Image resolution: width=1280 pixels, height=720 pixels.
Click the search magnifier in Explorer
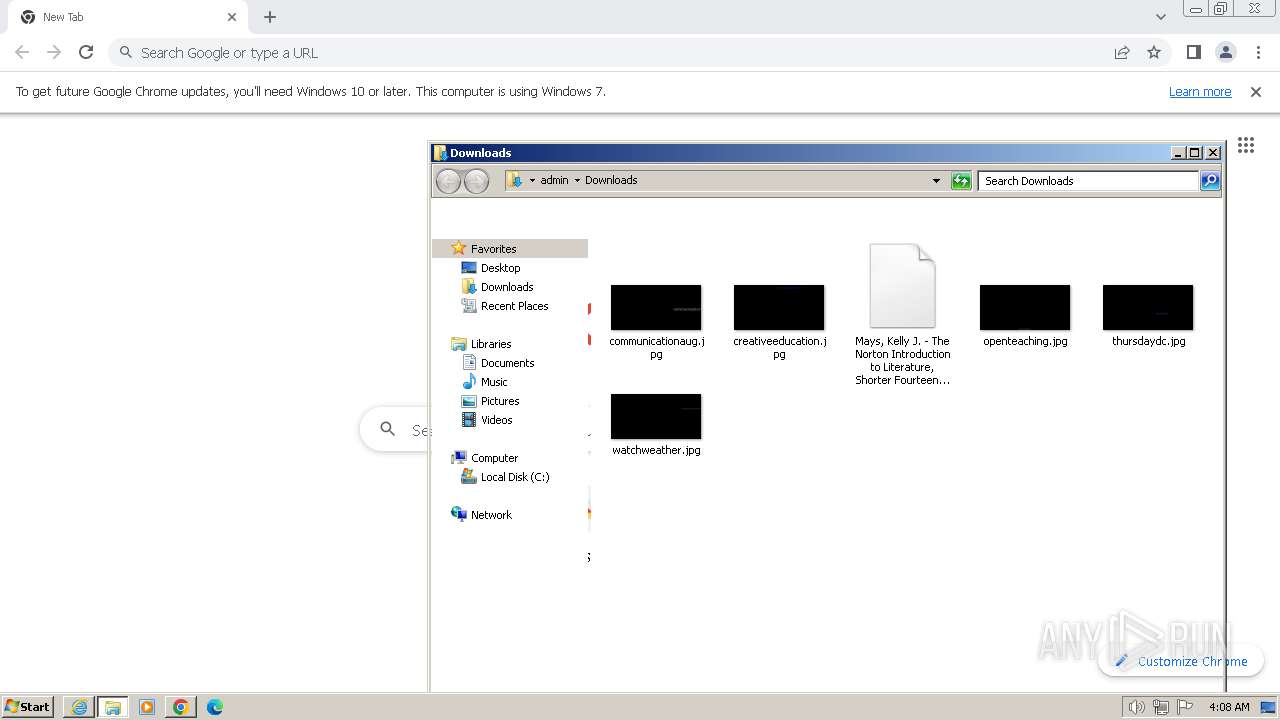[x=1210, y=181]
